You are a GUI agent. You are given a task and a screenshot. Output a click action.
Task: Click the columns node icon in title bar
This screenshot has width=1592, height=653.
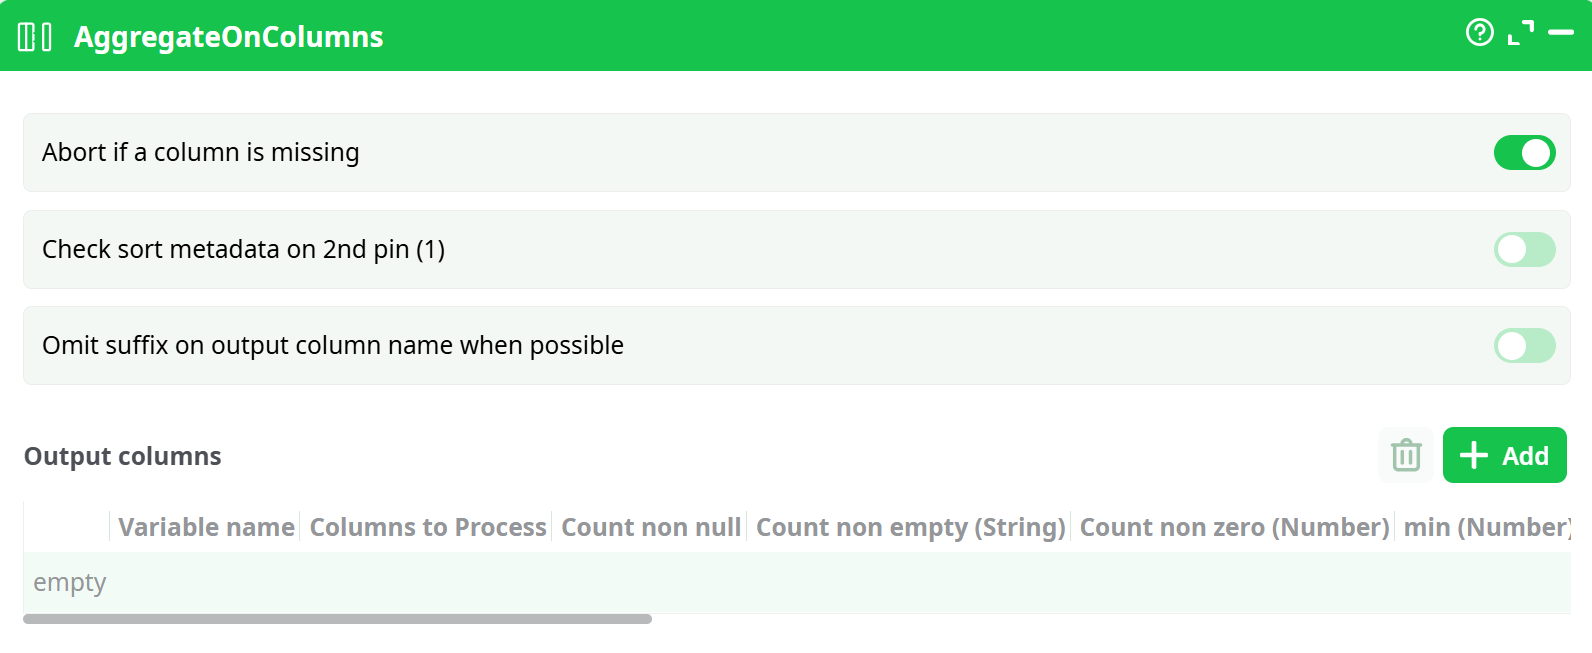pyautogui.click(x=33, y=35)
